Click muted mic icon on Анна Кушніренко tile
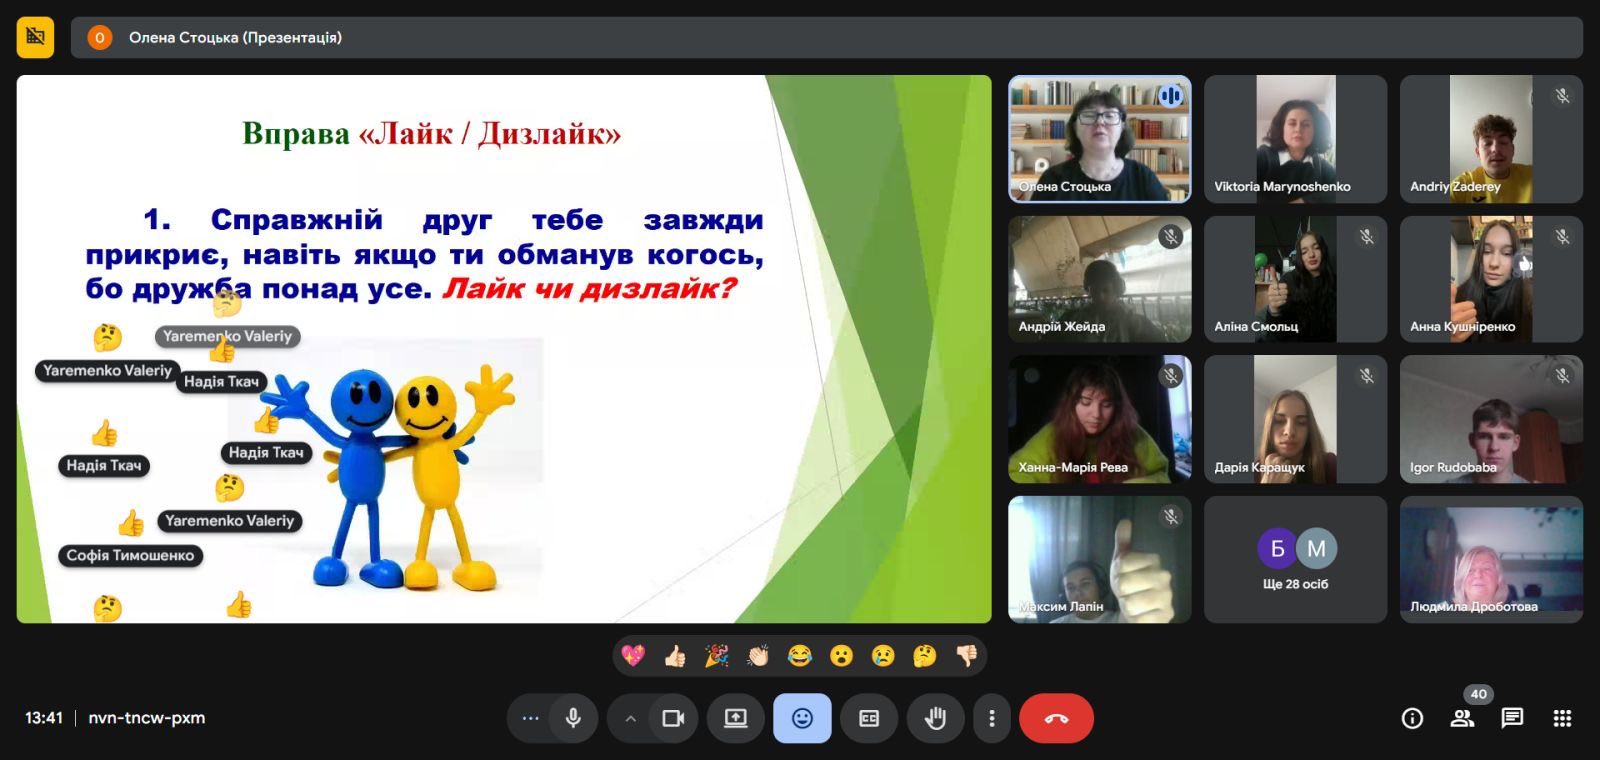 tap(1562, 236)
